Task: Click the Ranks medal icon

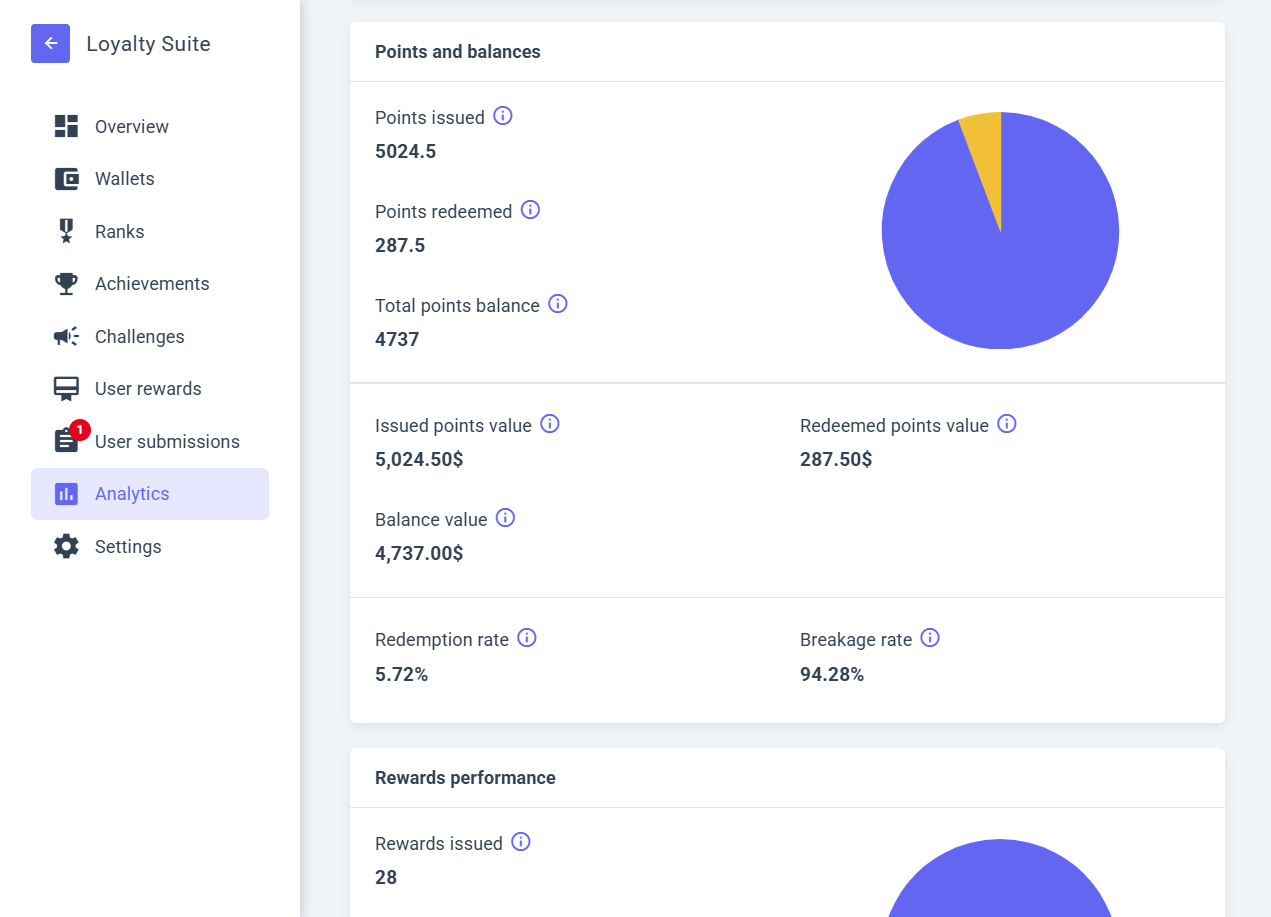Action: (x=66, y=231)
